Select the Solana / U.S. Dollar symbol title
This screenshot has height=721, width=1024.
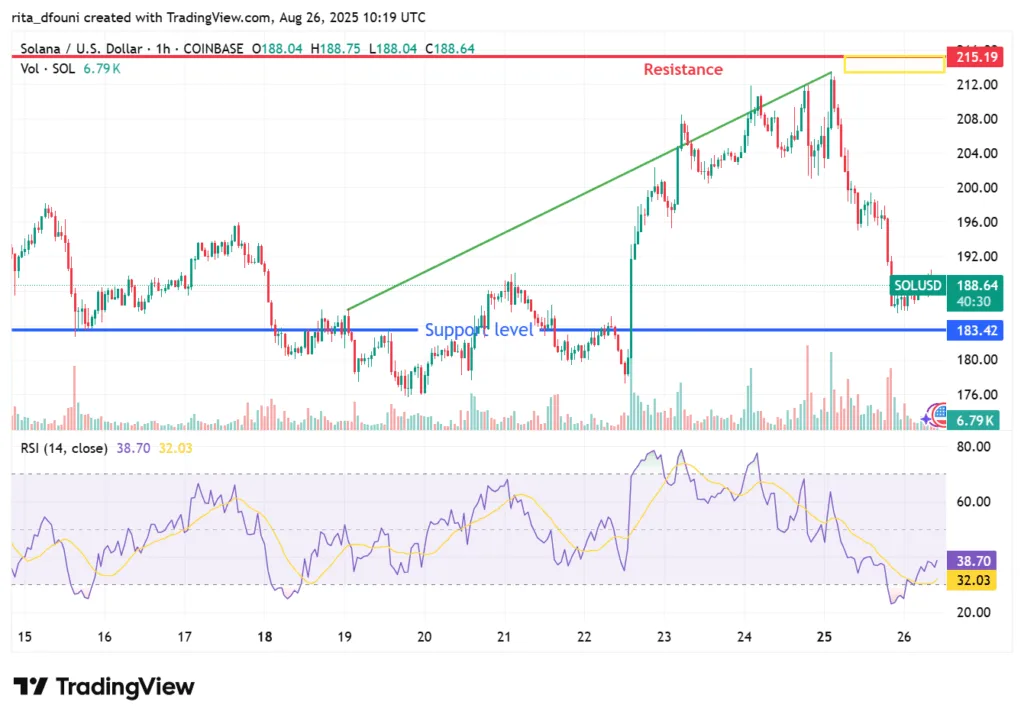pyautogui.click(x=81, y=48)
